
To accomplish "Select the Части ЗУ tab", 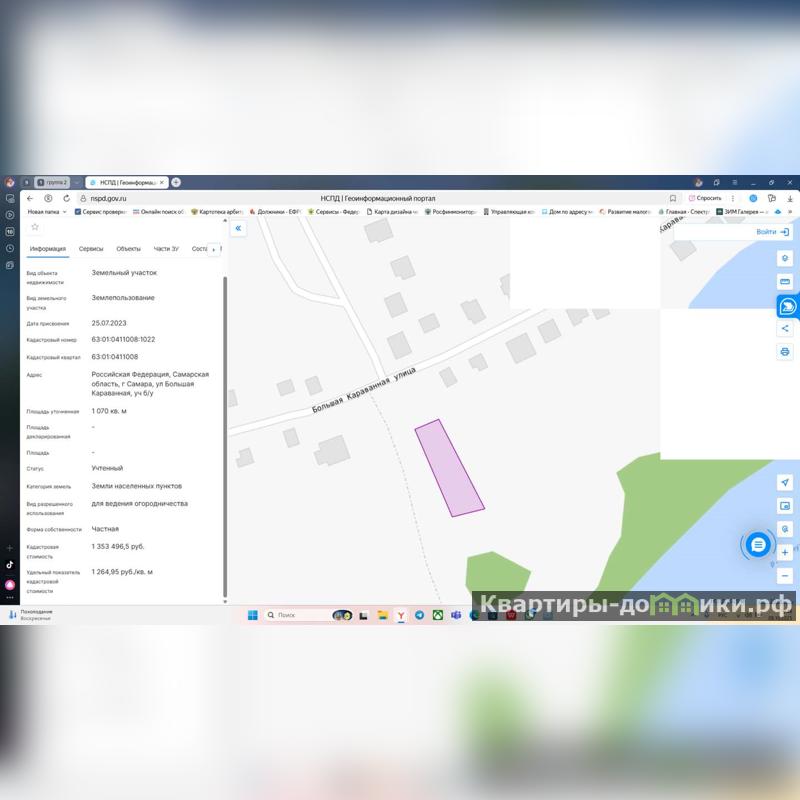I will click(x=166, y=249).
